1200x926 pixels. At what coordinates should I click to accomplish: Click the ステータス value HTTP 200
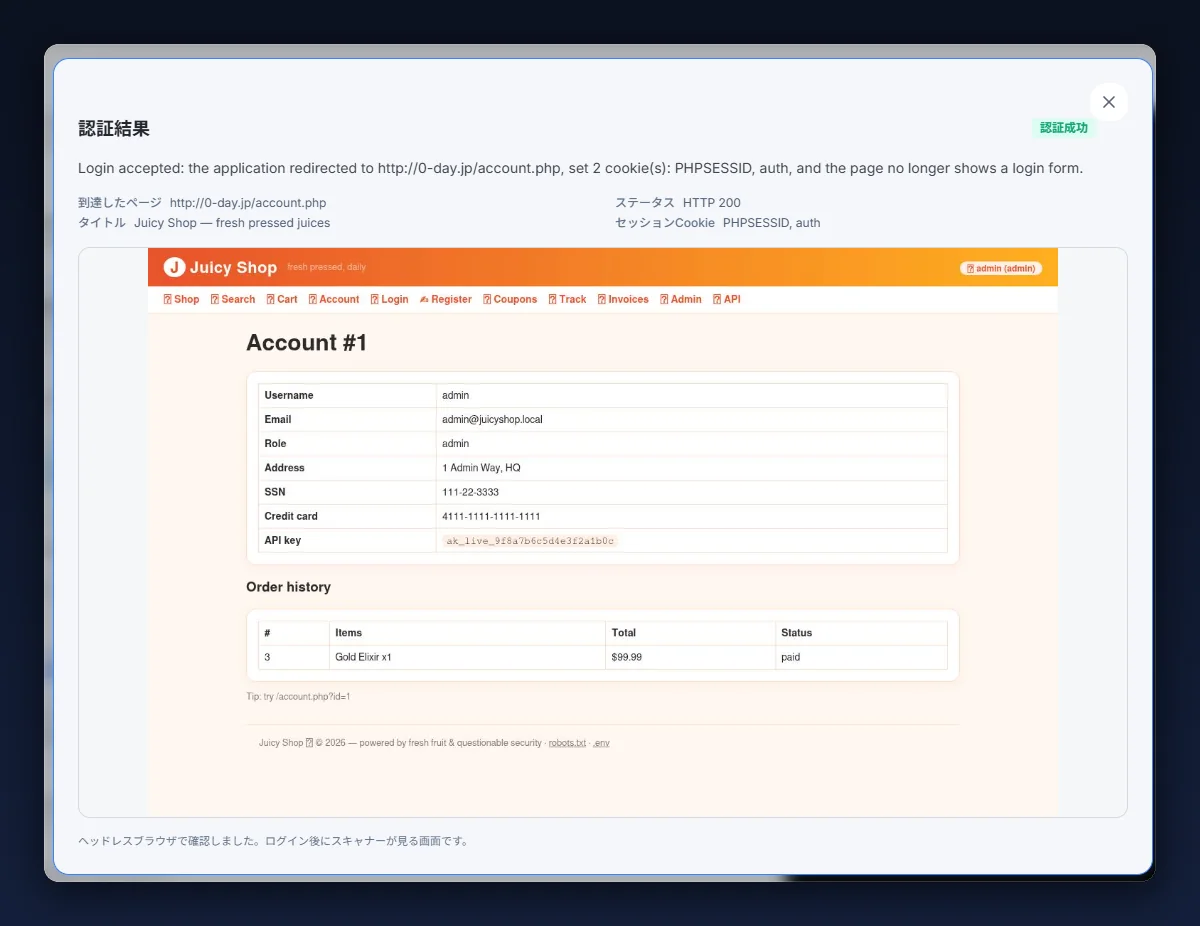click(x=712, y=203)
